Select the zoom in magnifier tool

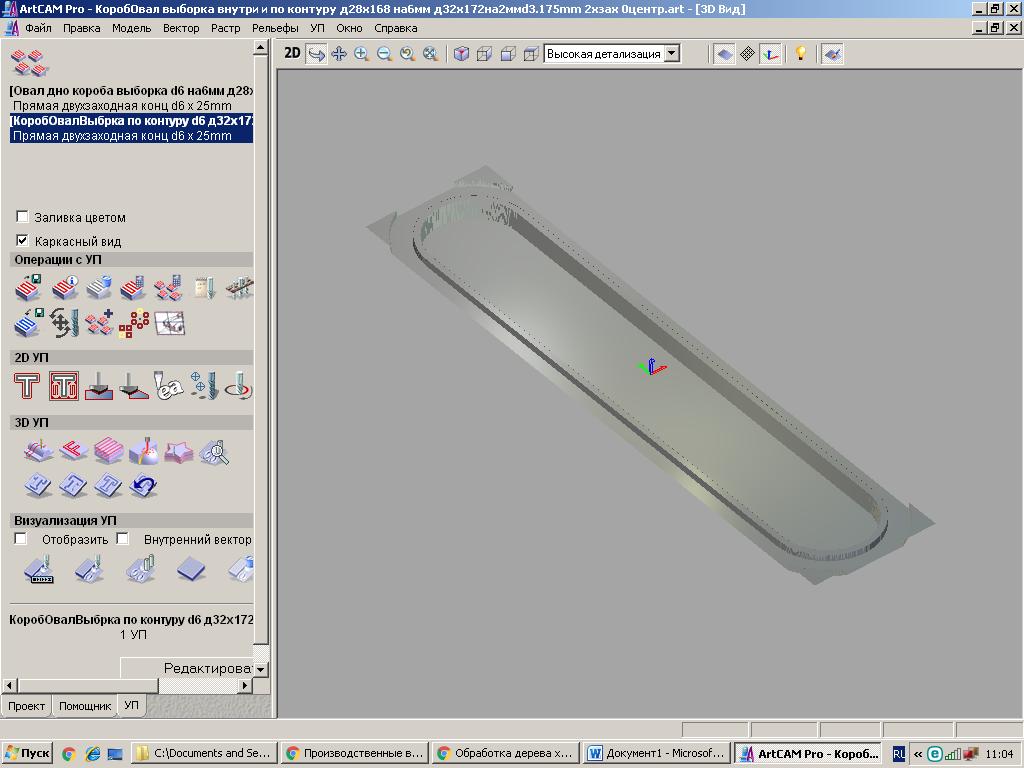point(361,54)
